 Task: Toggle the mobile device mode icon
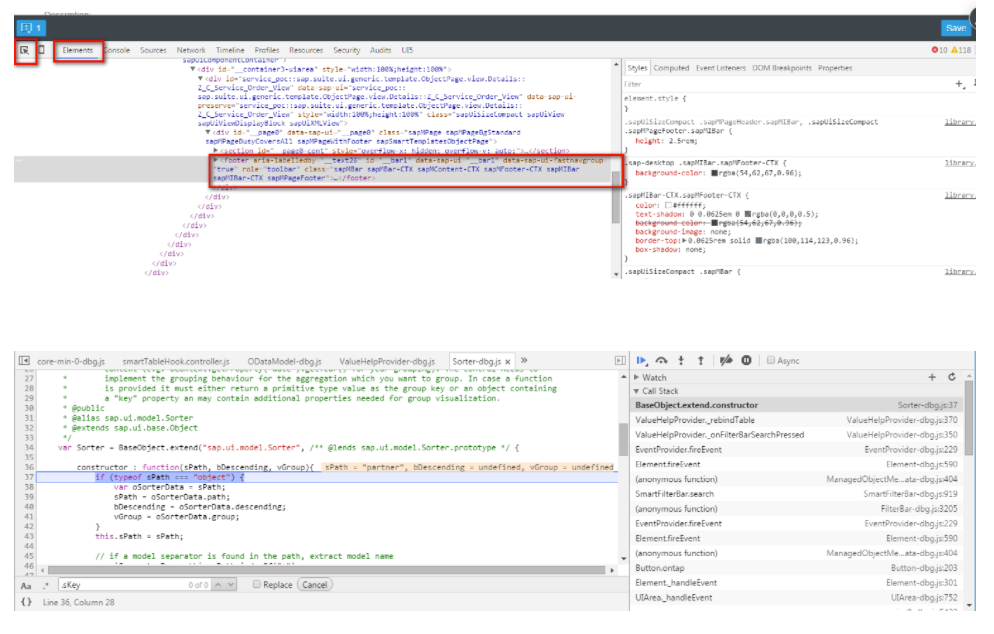pos(42,50)
